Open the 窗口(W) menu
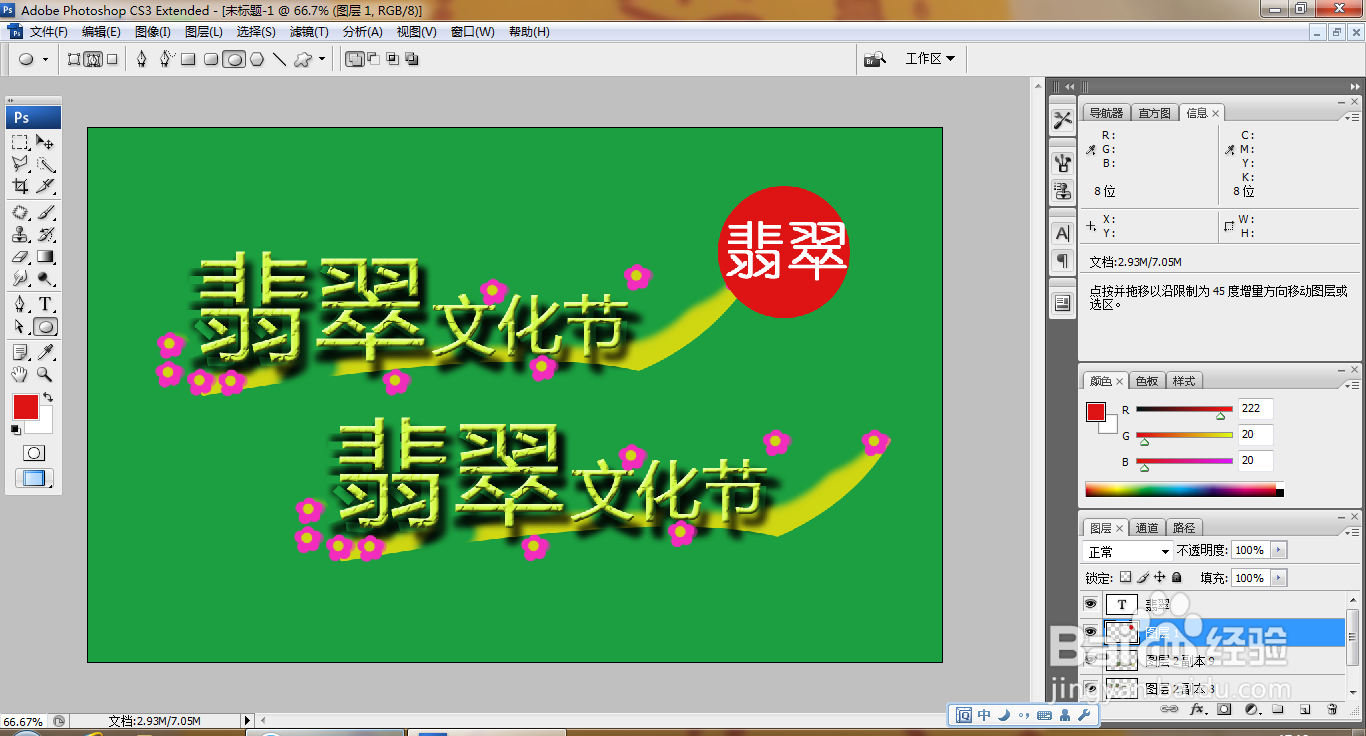 click(472, 32)
